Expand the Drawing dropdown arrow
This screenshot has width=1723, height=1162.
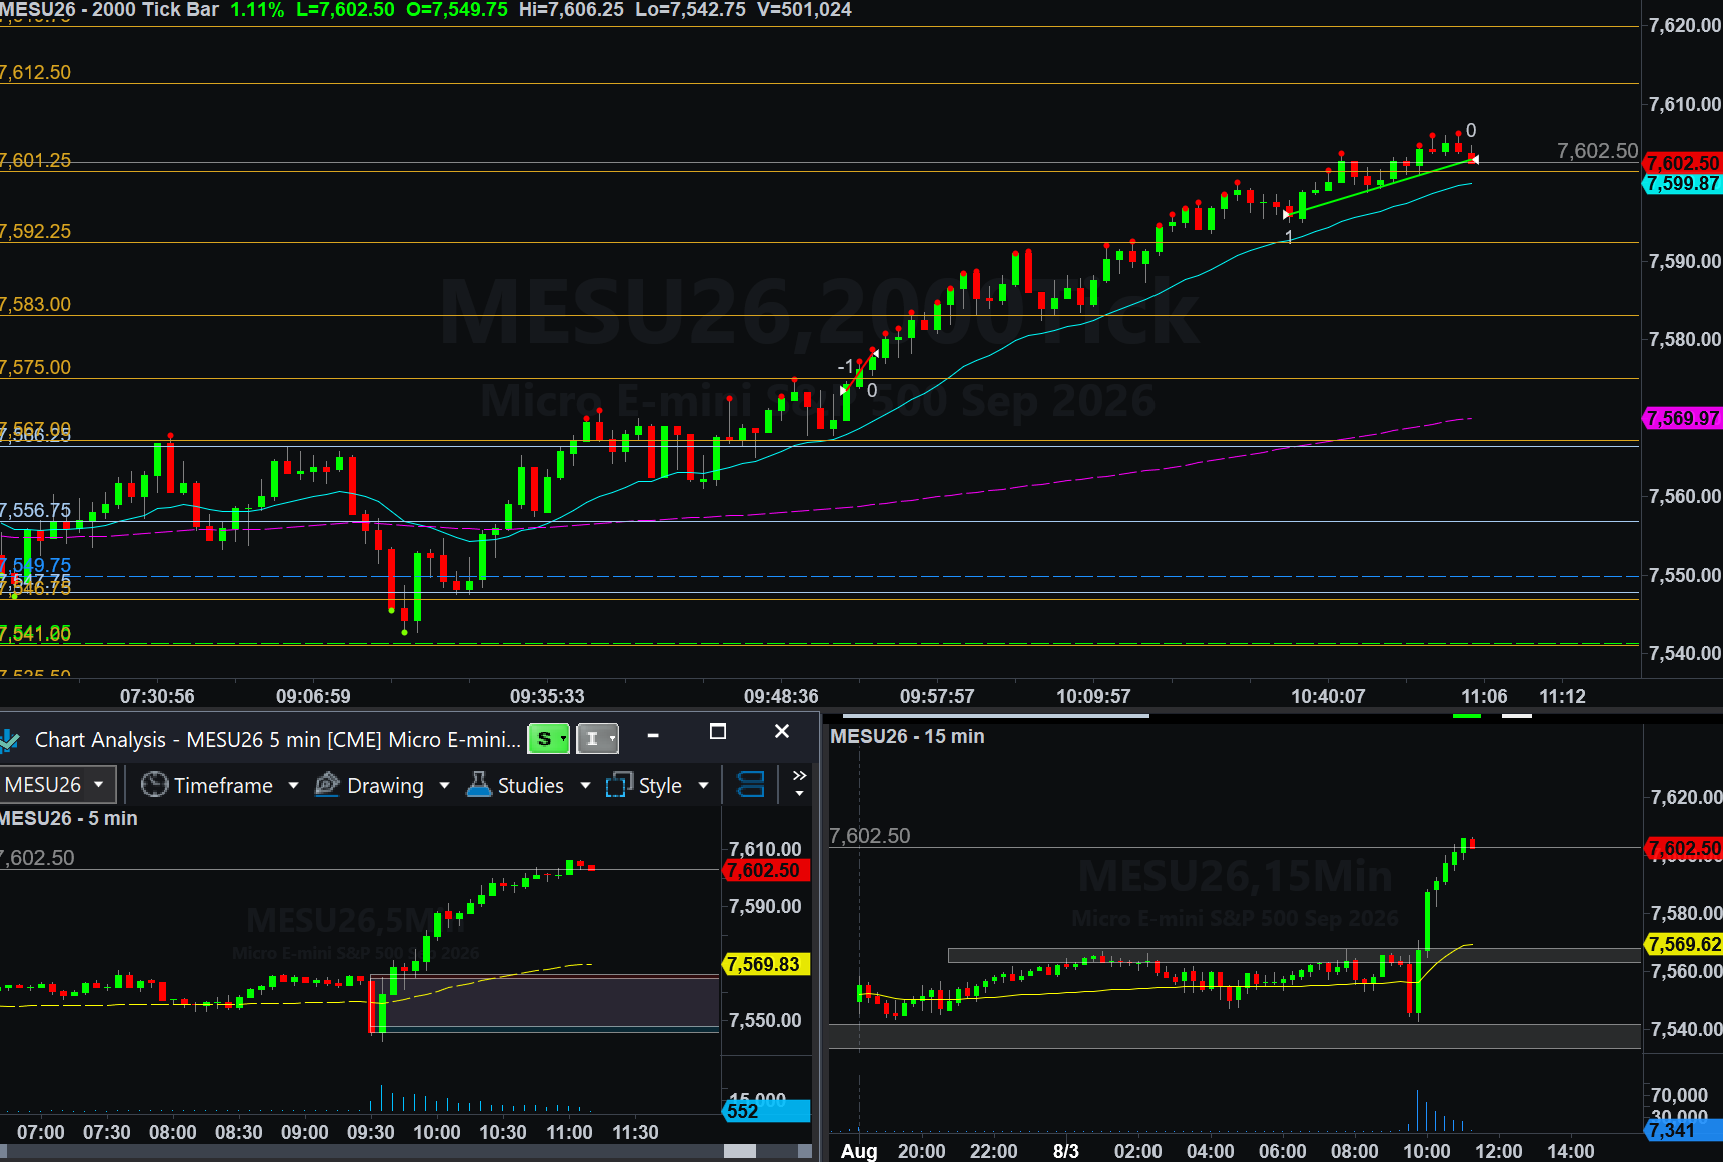pyautogui.click(x=444, y=786)
